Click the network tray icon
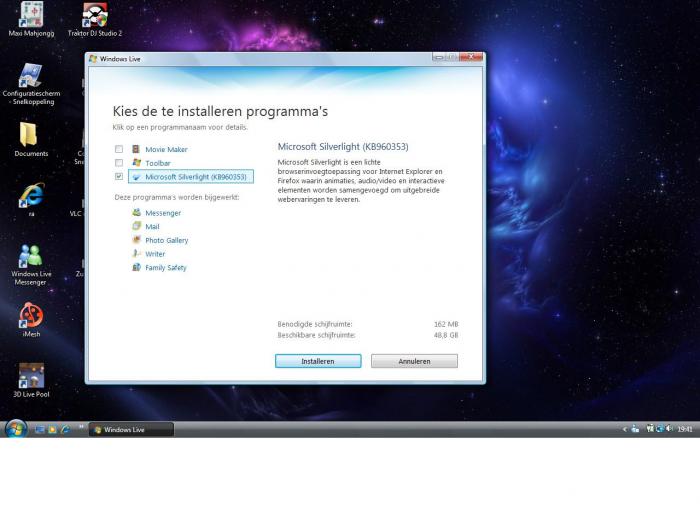Viewport: 700px width, 518px height. [660, 429]
